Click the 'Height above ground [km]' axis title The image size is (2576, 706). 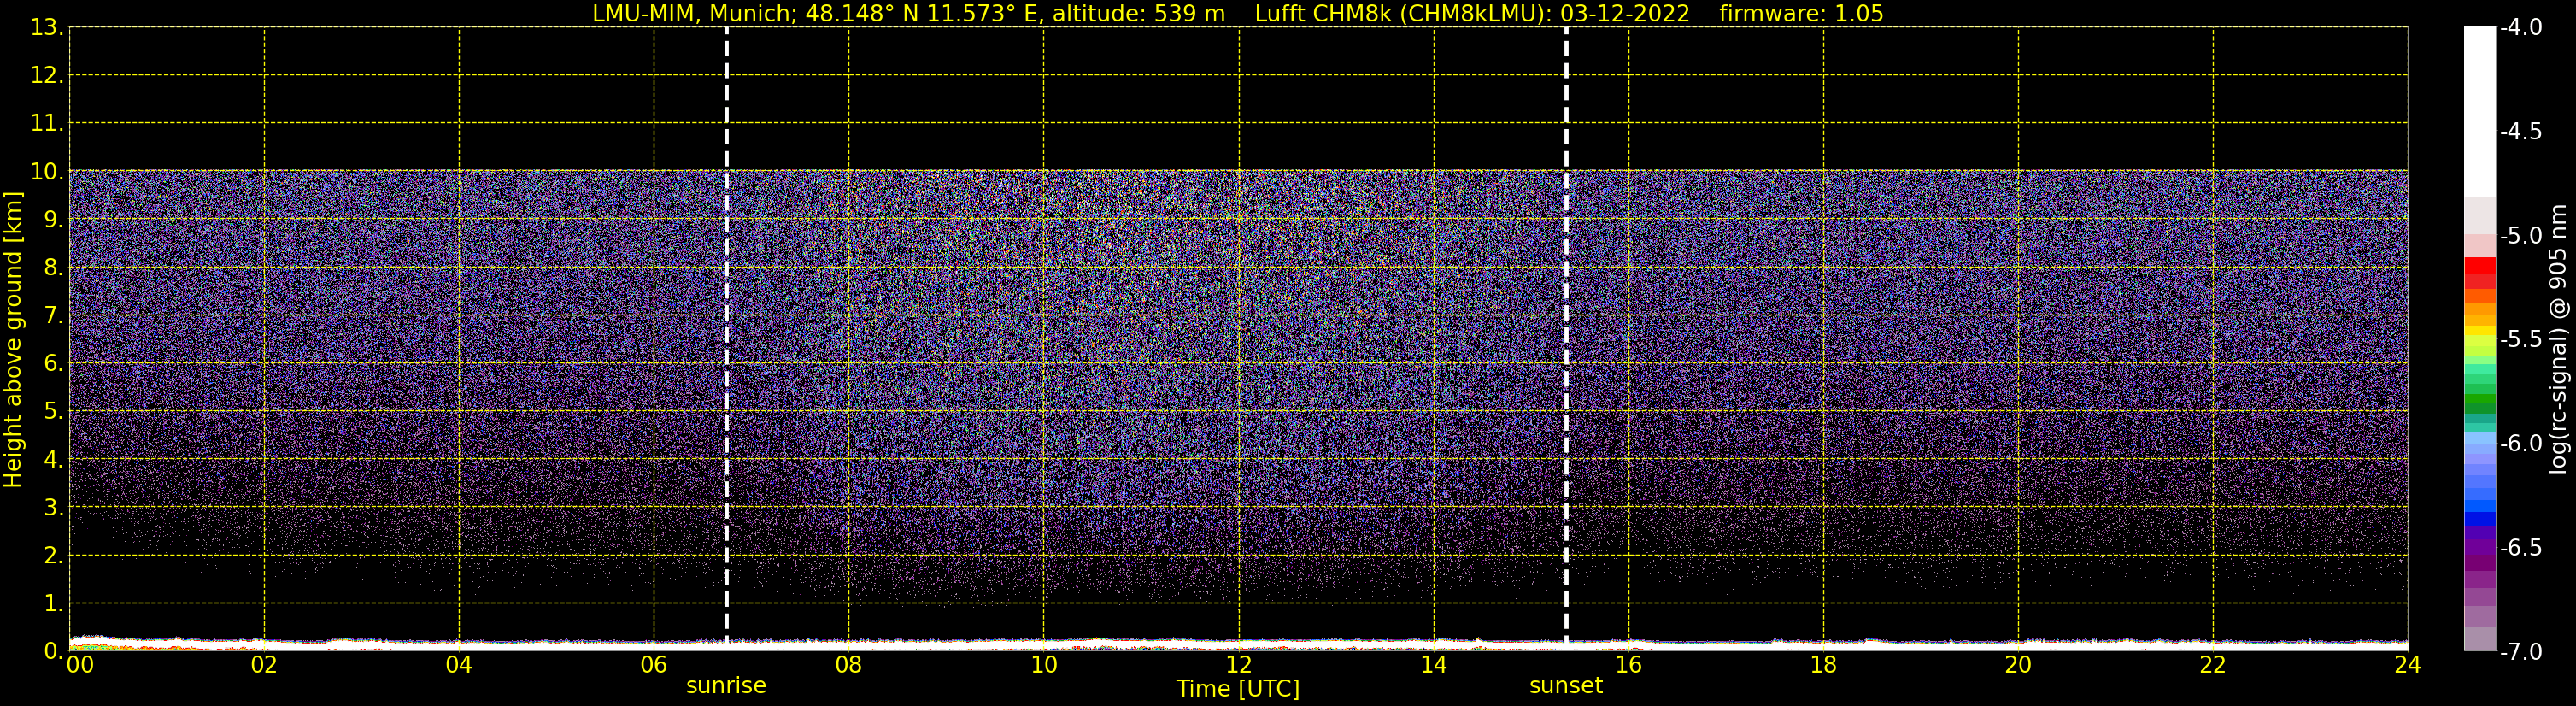13,340
